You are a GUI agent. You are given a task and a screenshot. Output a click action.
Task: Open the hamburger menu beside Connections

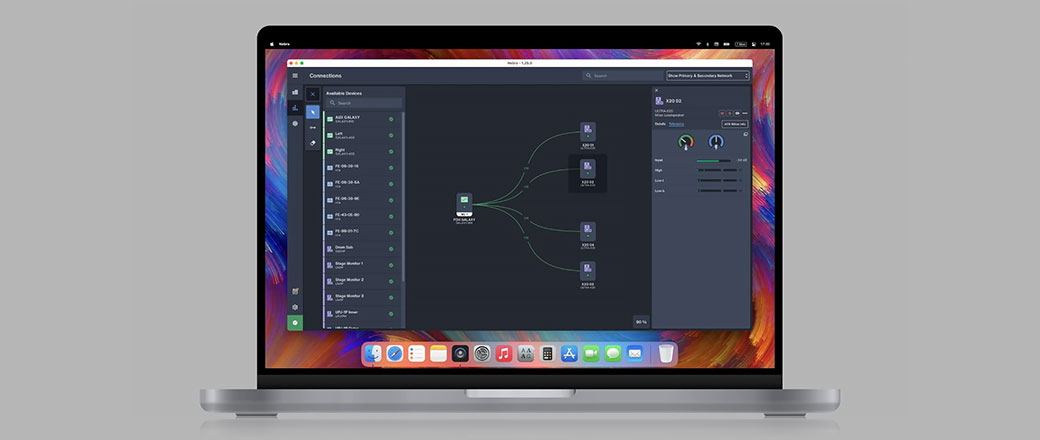pos(295,76)
